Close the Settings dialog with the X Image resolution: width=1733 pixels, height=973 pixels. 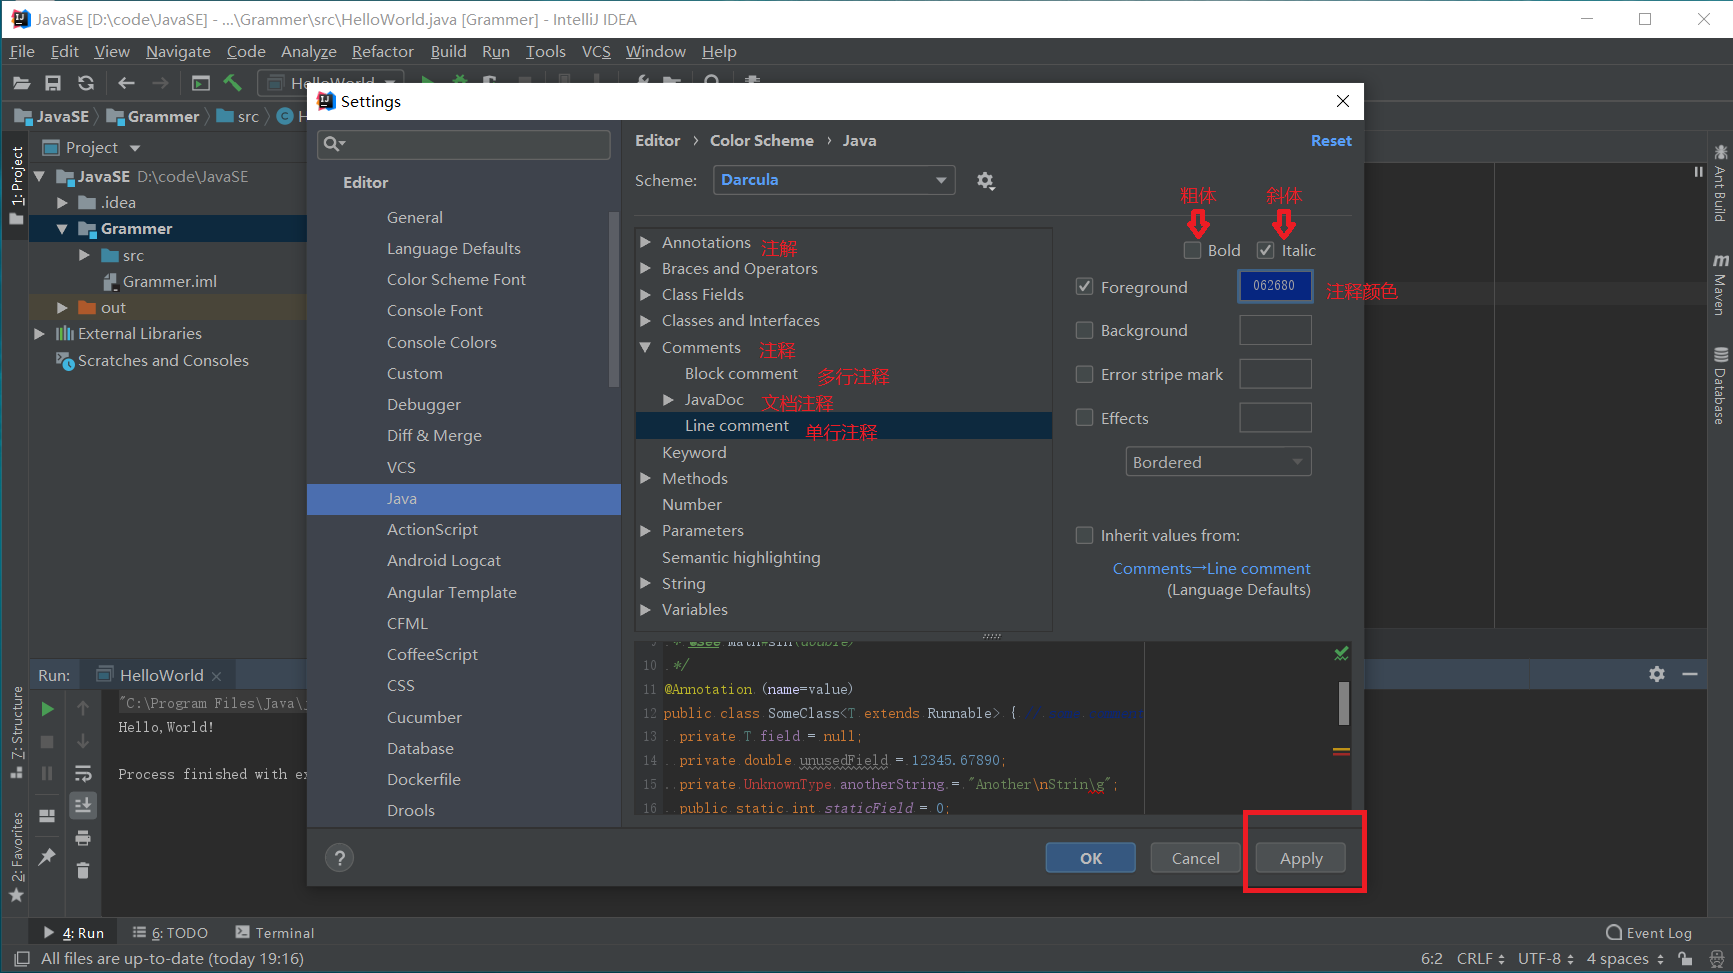[x=1343, y=101]
